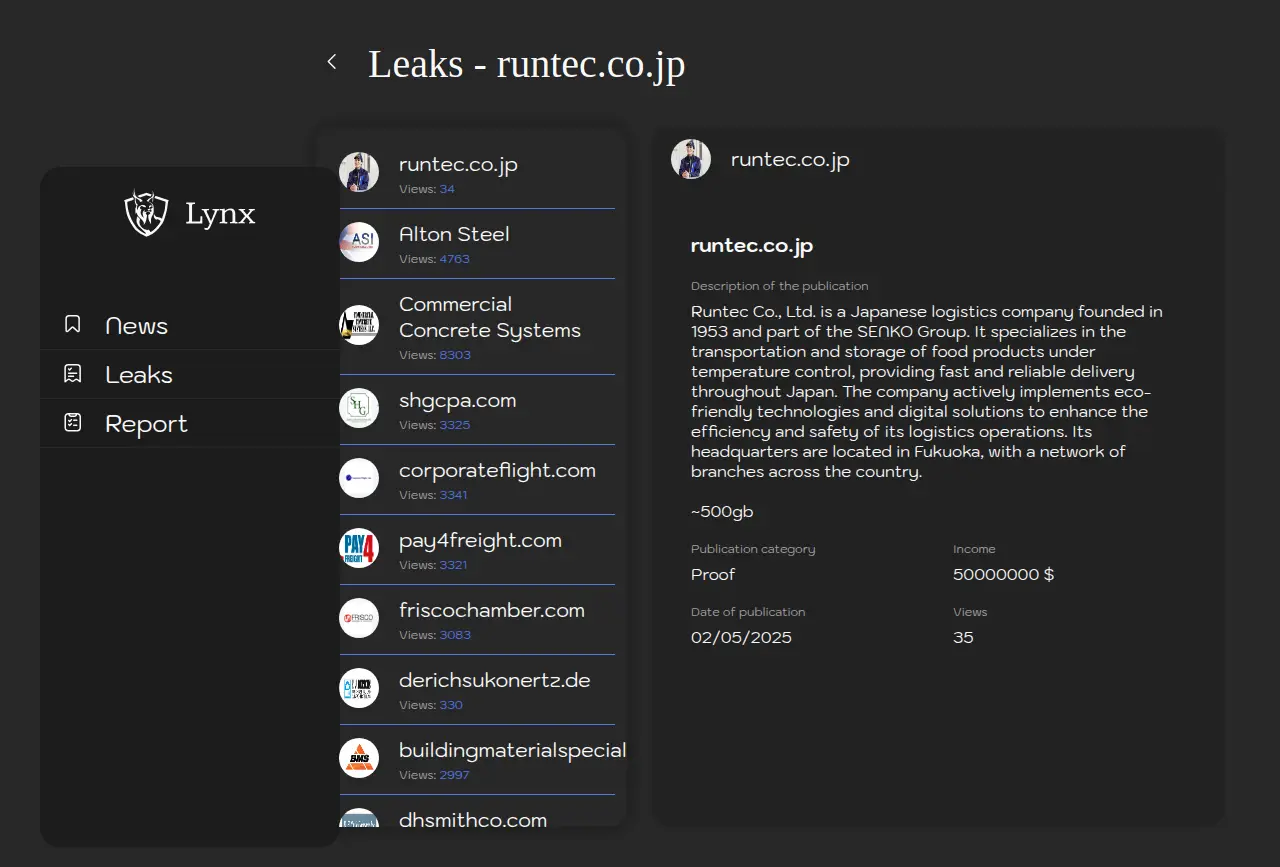This screenshot has height=867, width=1280.
Task: Open the News section in the sidebar
Action: 136,326
